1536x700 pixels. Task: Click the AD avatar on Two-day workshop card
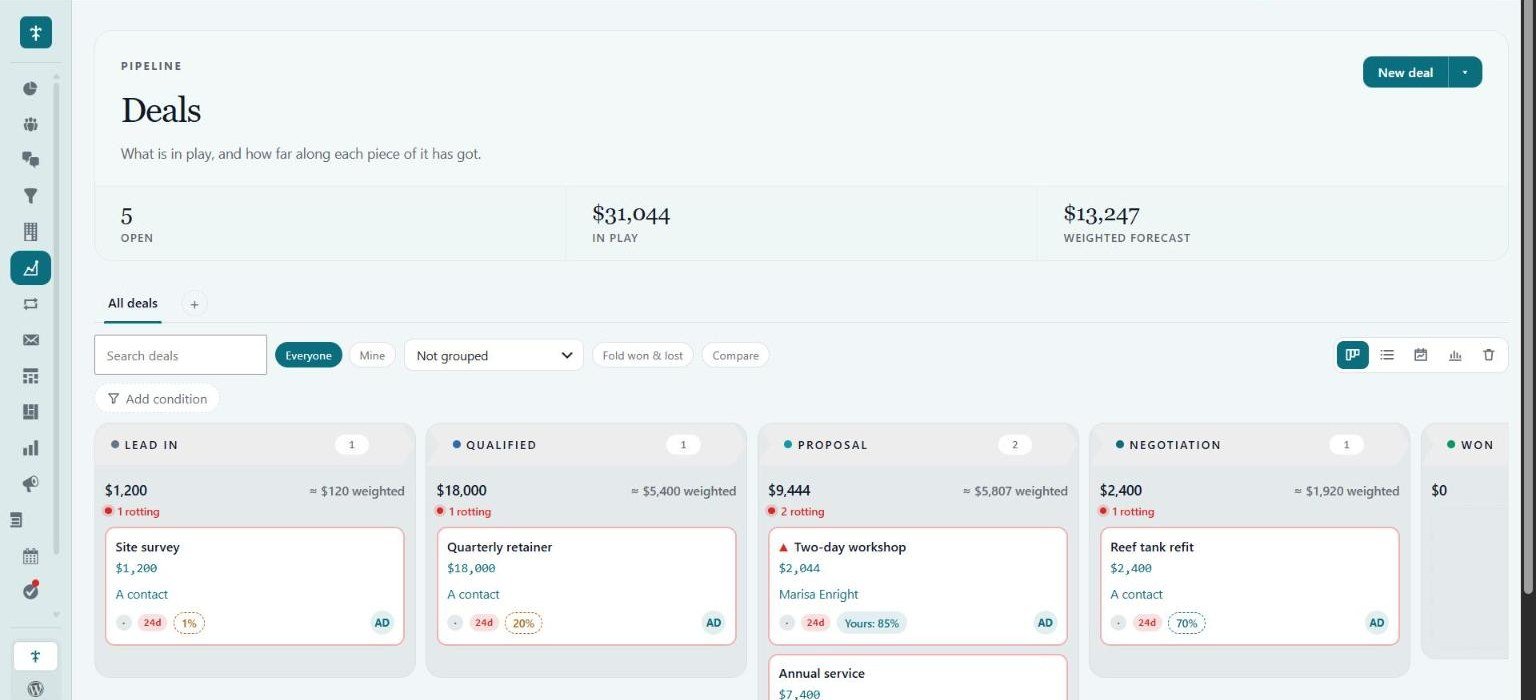coord(1045,623)
